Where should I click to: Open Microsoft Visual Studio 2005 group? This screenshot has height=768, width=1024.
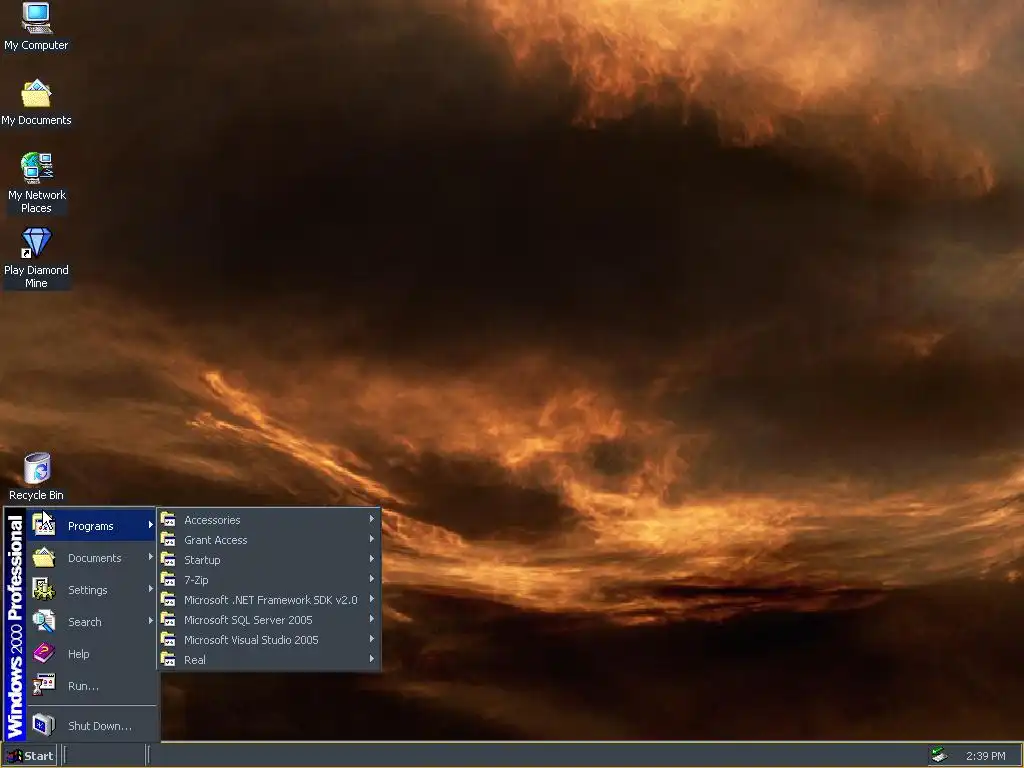tap(268, 639)
